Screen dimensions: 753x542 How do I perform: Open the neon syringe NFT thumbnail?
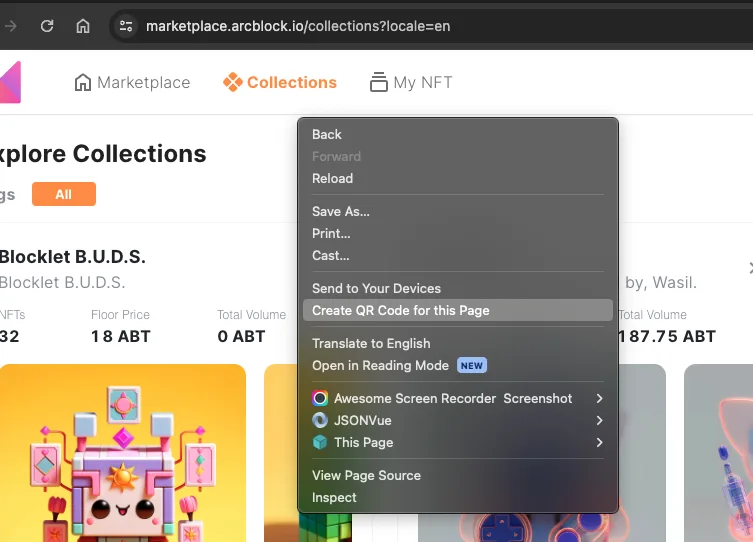pos(718,453)
